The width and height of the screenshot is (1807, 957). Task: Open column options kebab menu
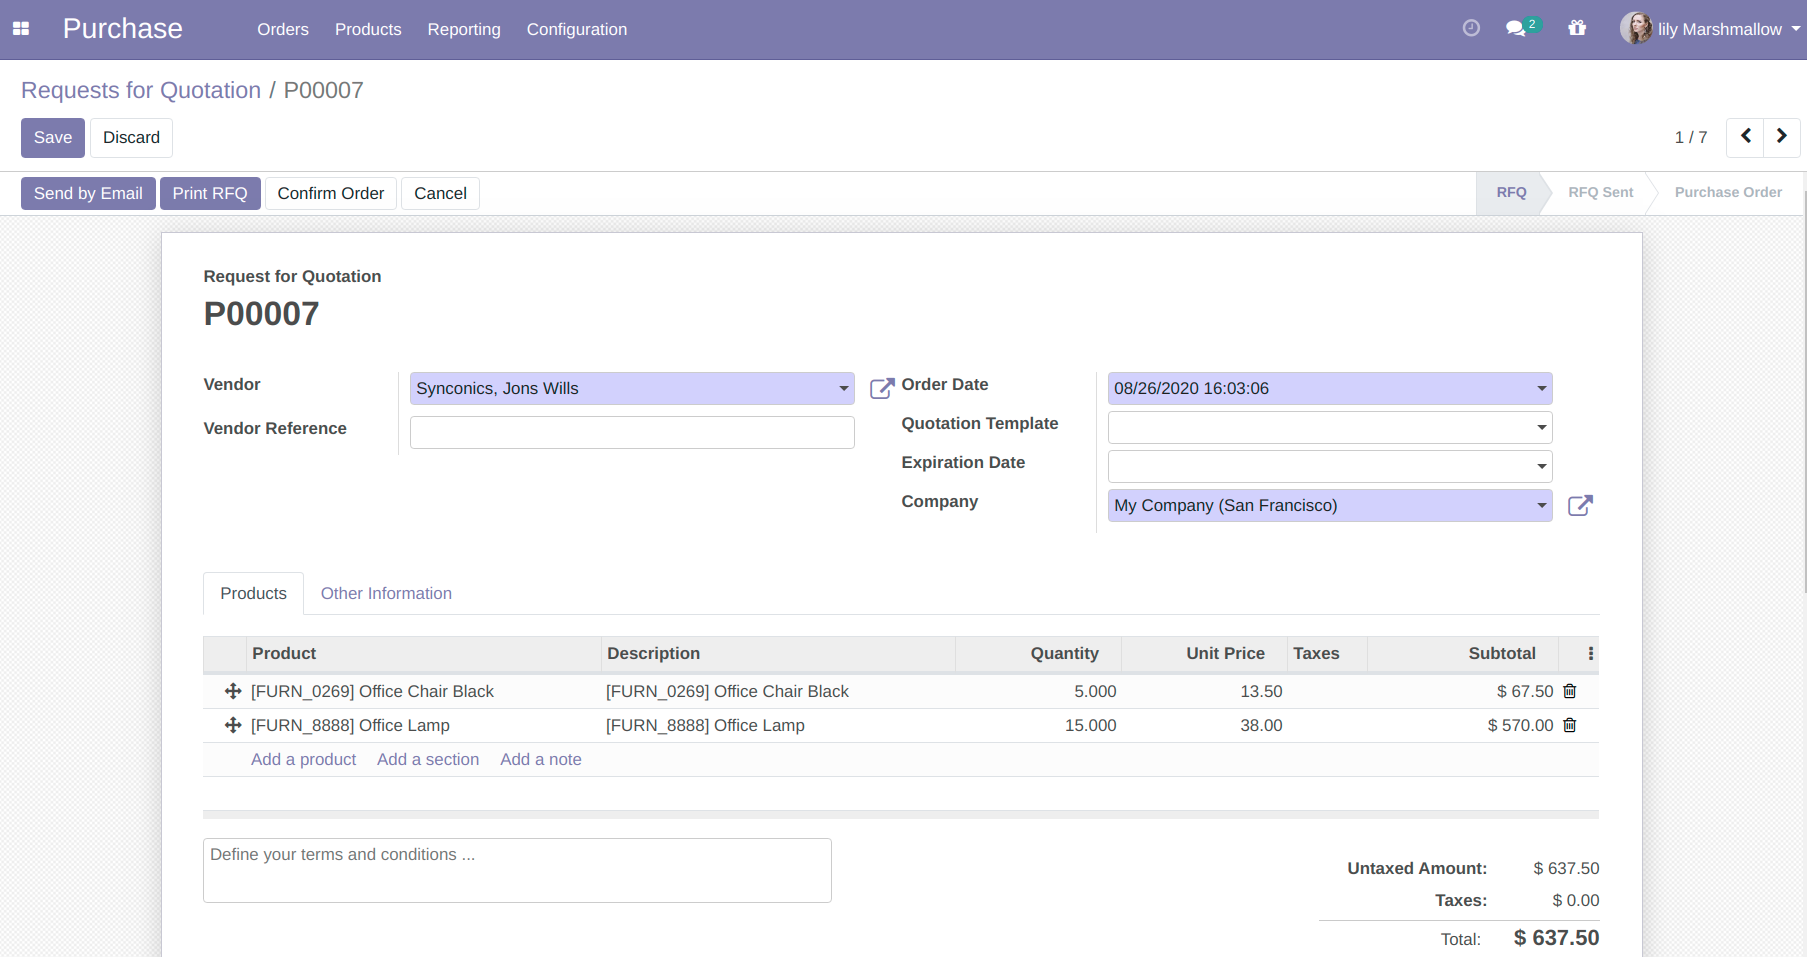[x=1590, y=653]
